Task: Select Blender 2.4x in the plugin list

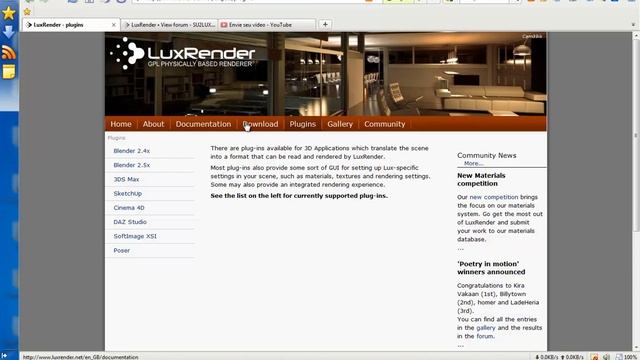Action: coord(131,151)
